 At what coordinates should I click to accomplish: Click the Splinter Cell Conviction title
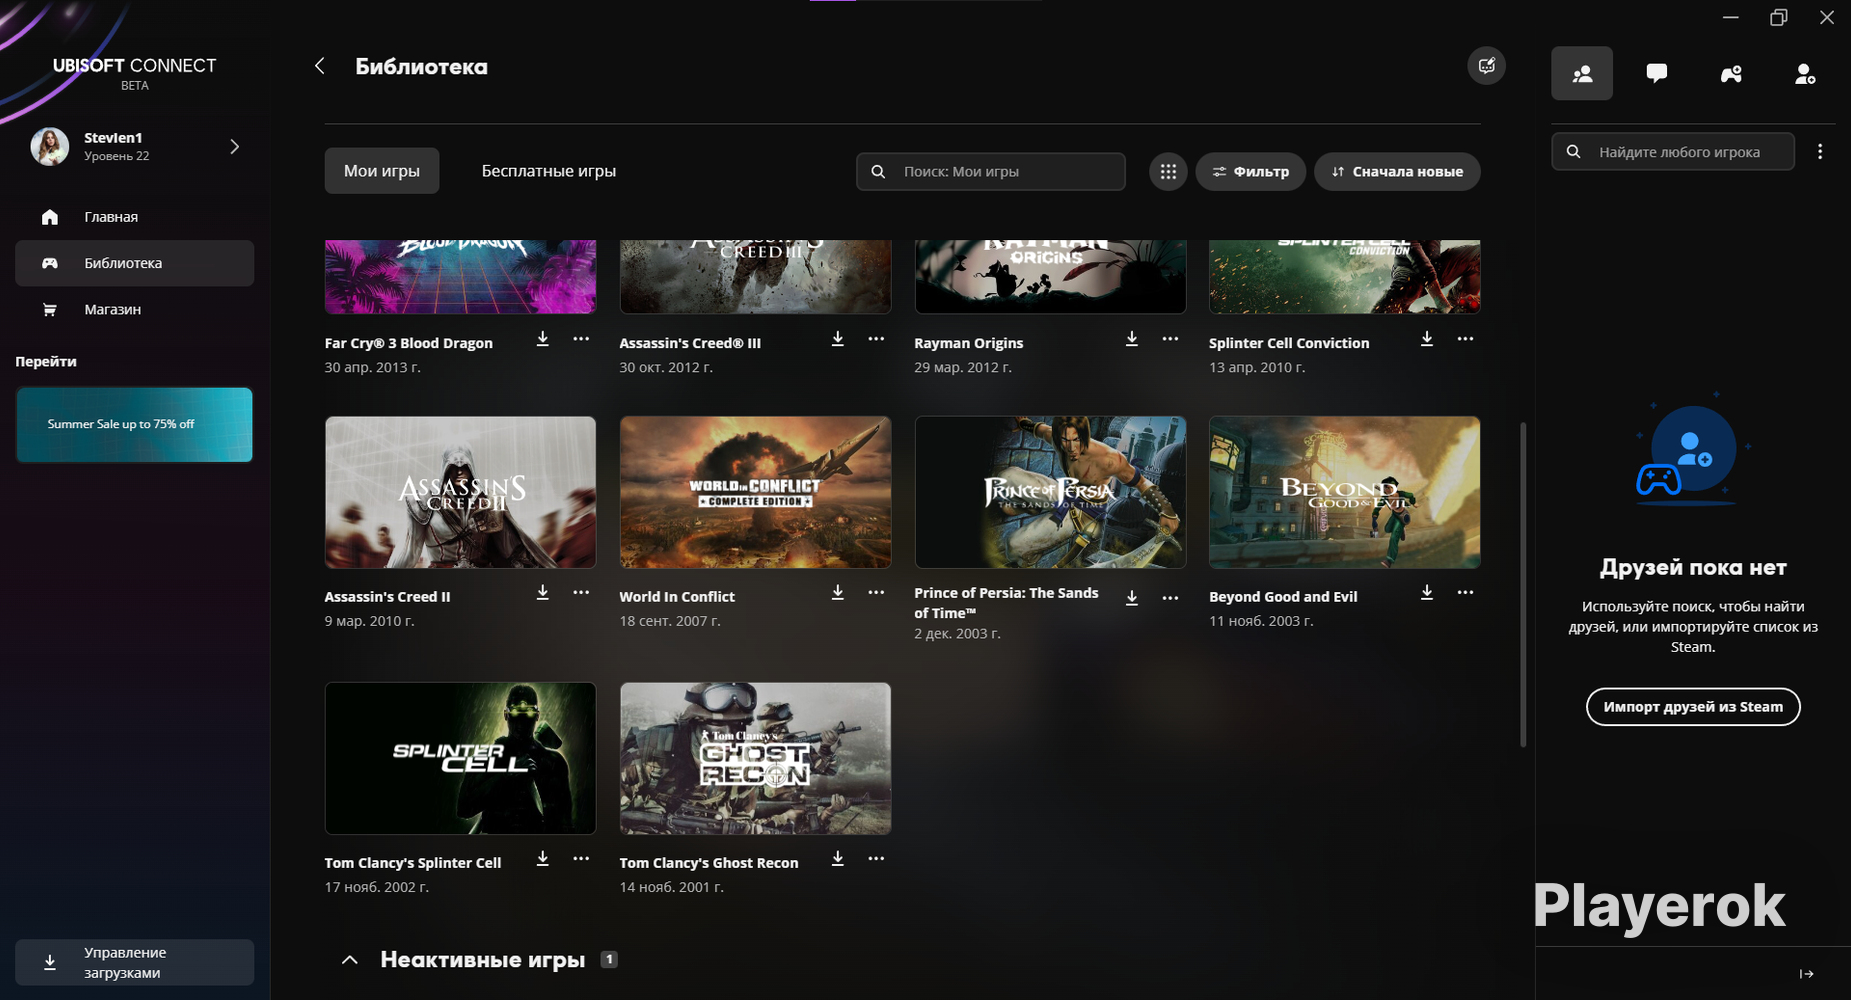click(x=1289, y=343)
